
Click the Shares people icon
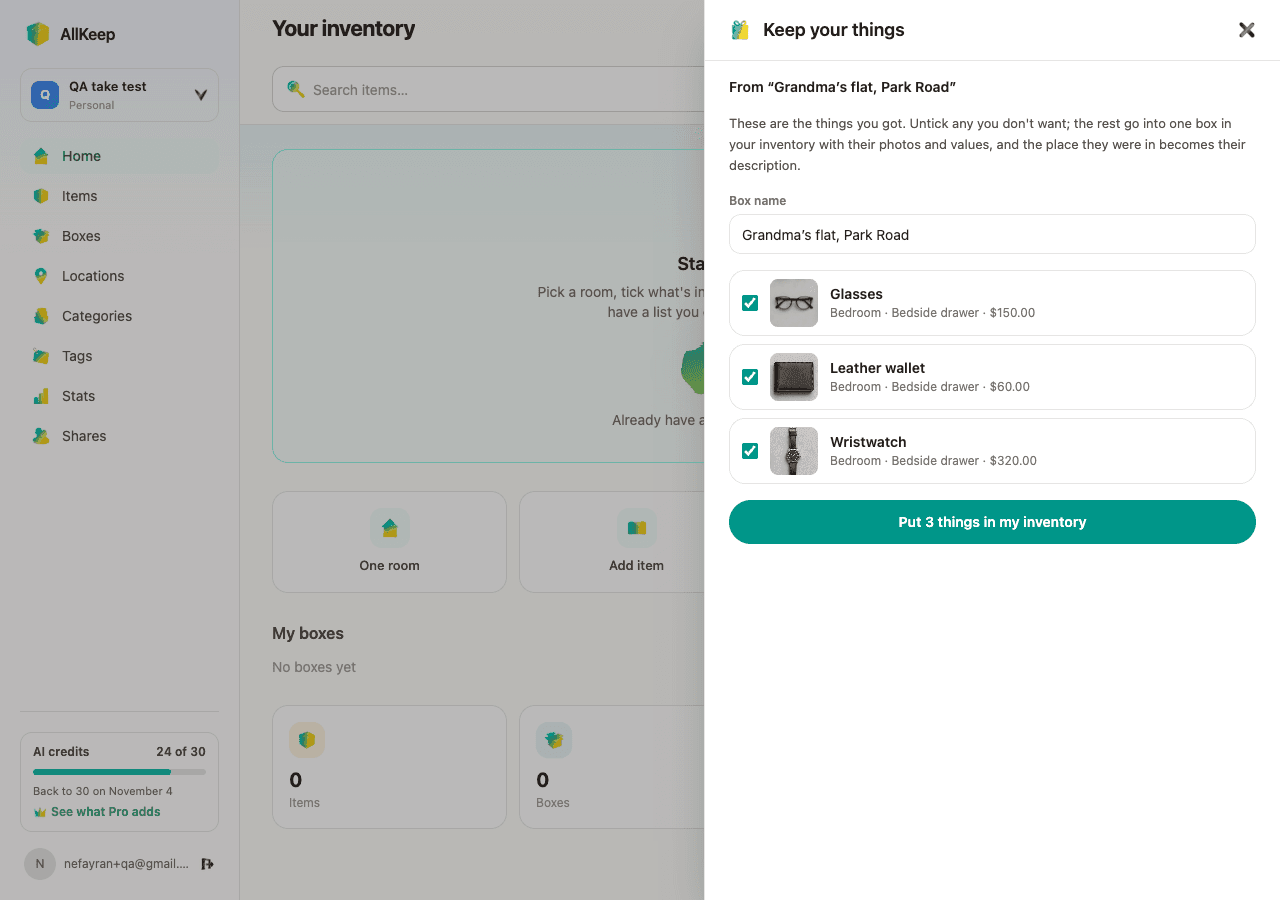tap(41, 436)
